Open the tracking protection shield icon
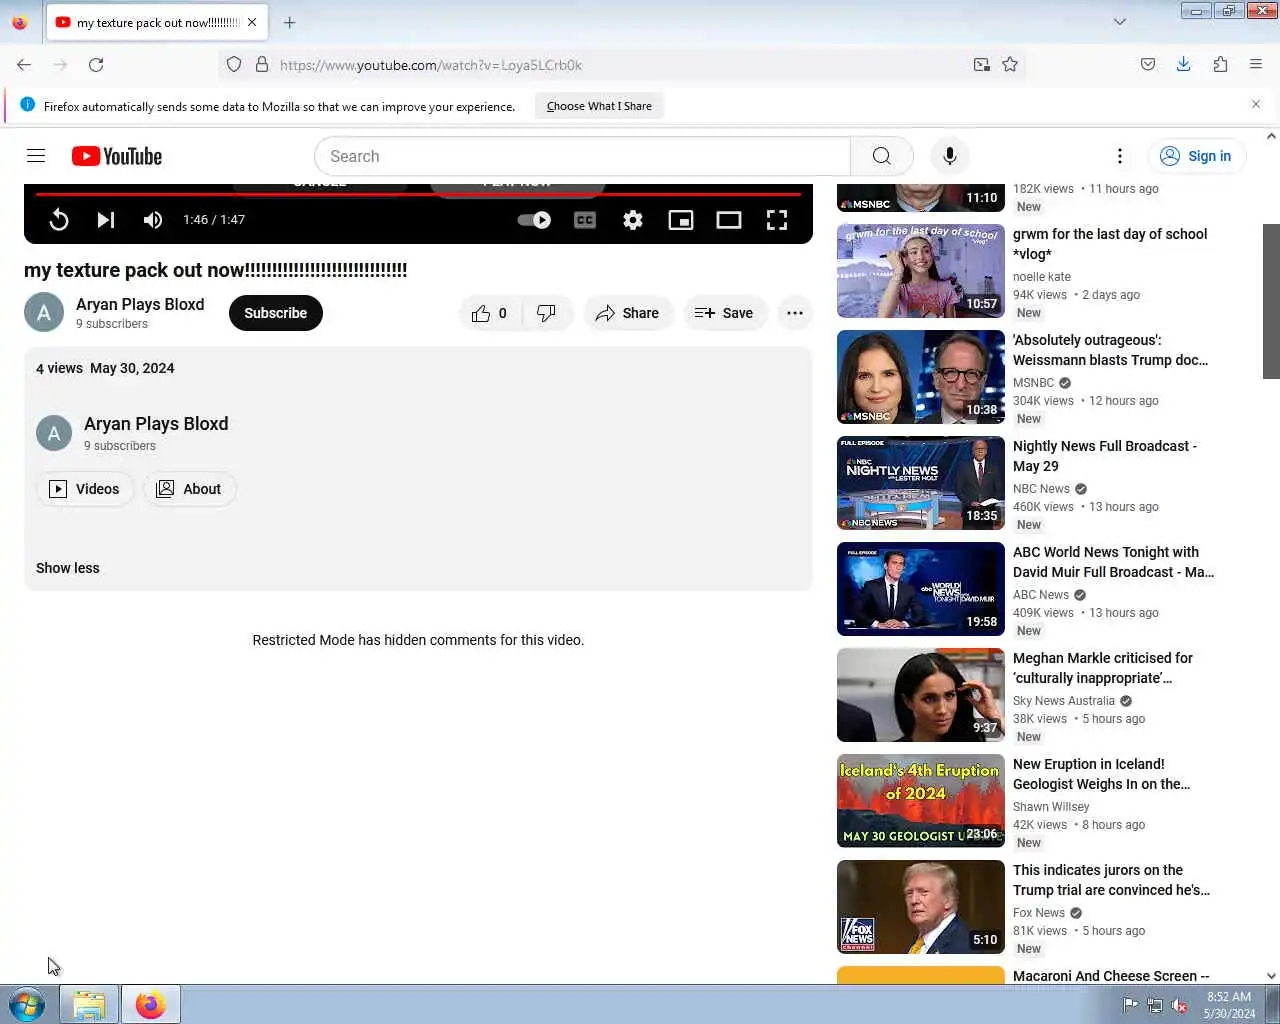The image size is (1280, 1024). 234,65
